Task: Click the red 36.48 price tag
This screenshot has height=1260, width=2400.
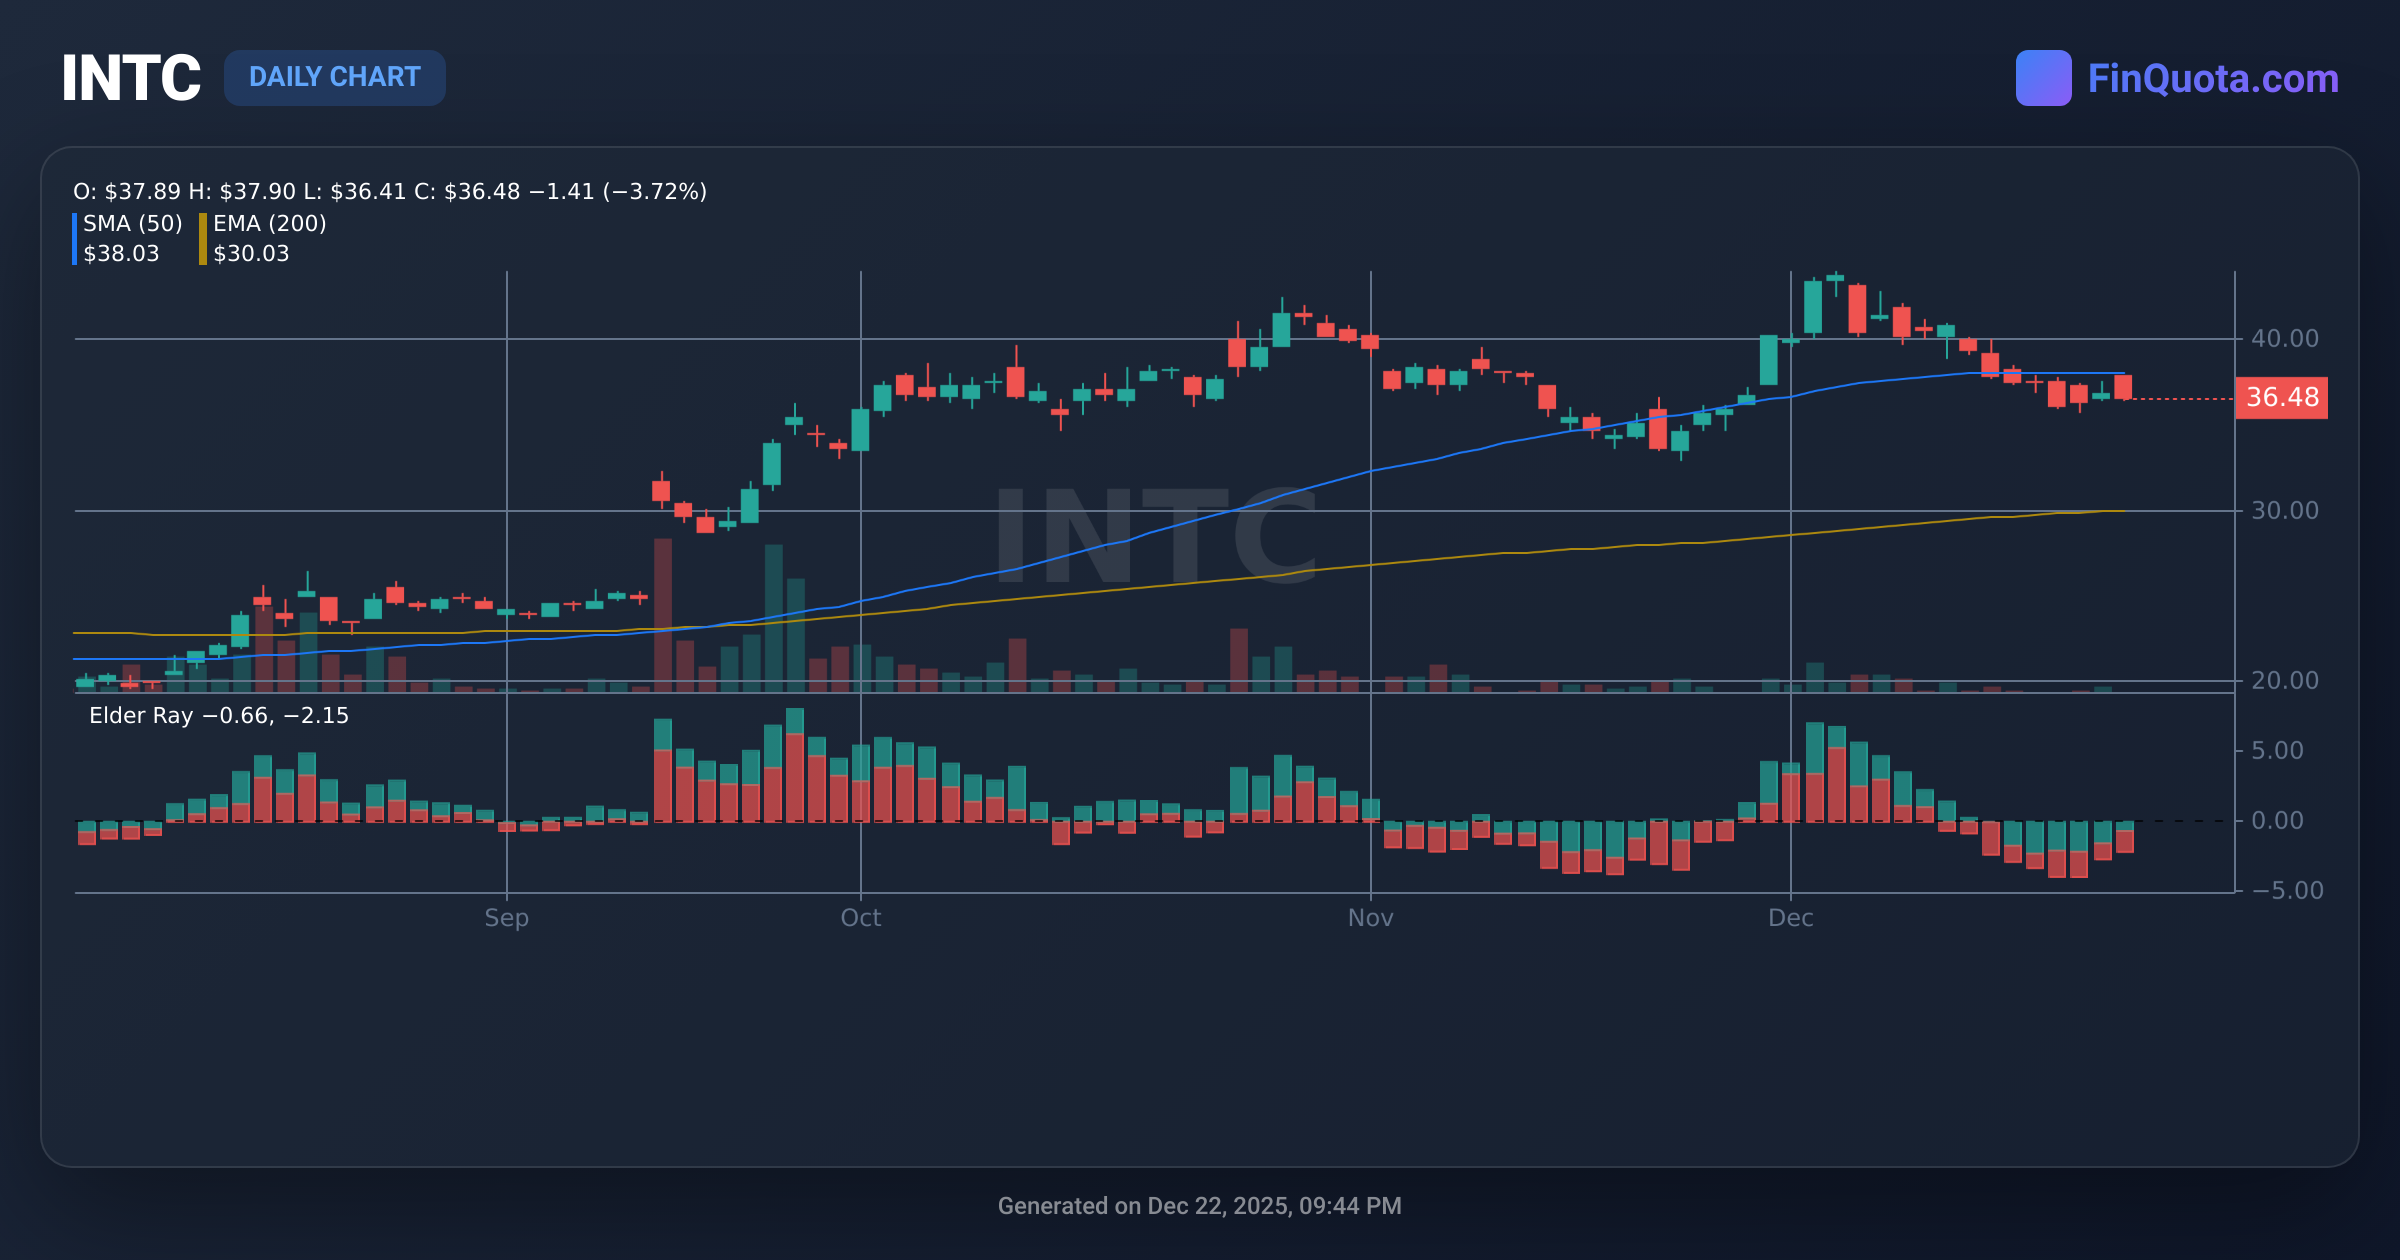Action: (2283, 398)
